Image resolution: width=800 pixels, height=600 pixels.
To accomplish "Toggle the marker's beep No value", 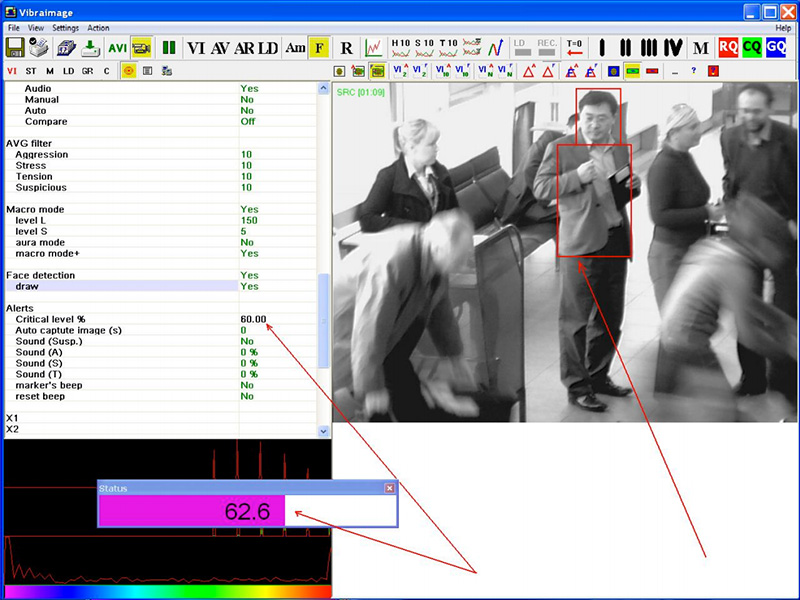I will [247, 385].
